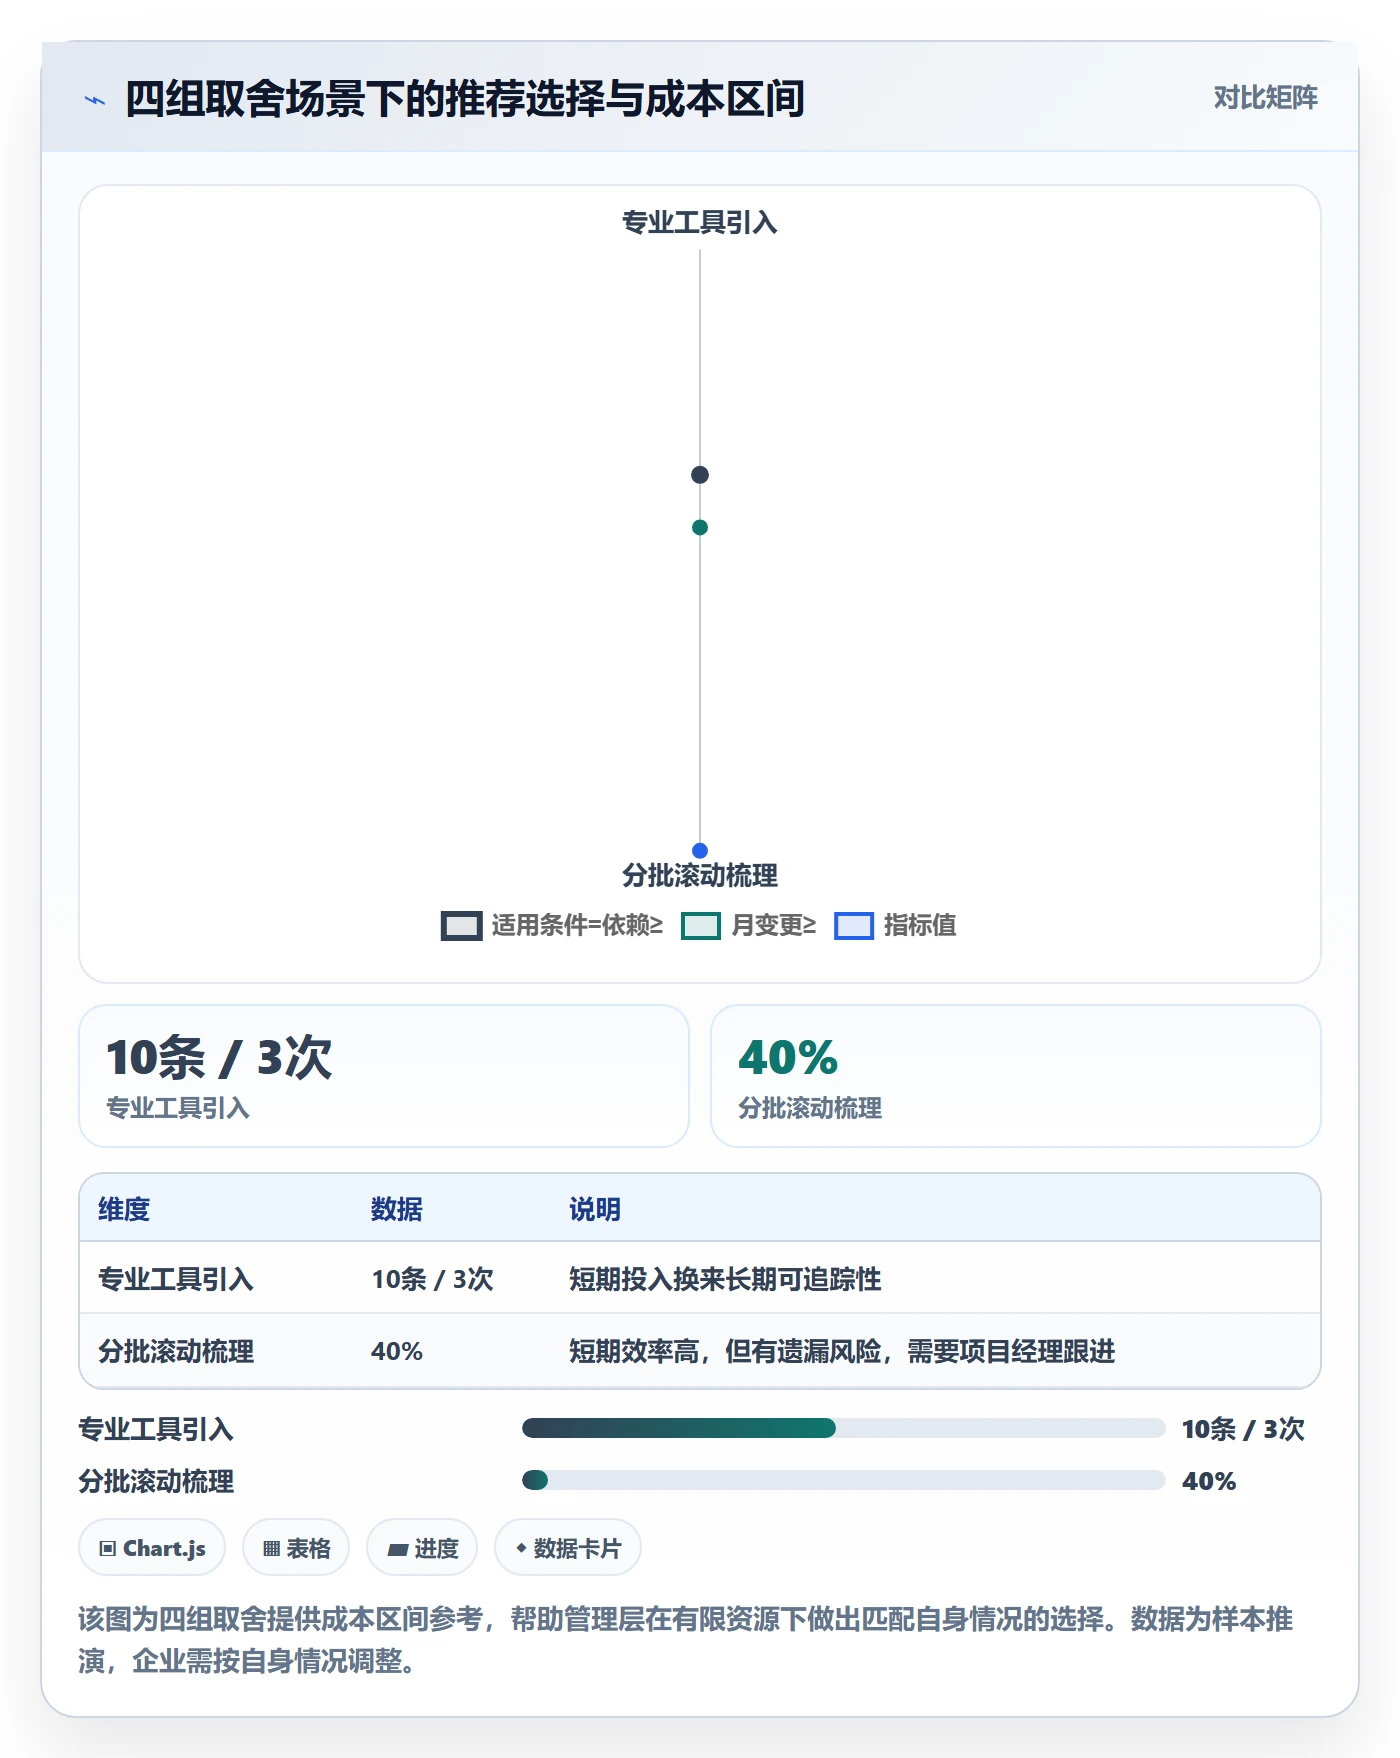
Task: Click the blue chart data point
Action: click(x=700, y=851)
